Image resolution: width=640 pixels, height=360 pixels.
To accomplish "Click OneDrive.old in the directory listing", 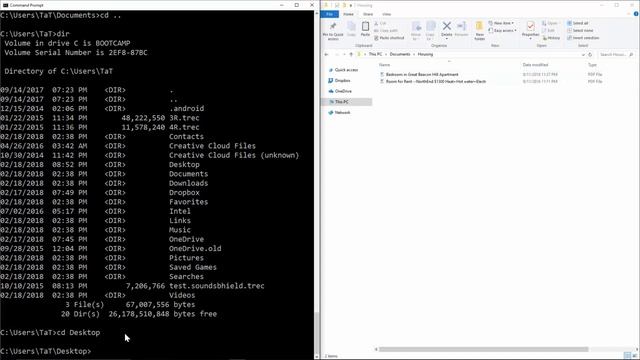I will tap(195, 249).
